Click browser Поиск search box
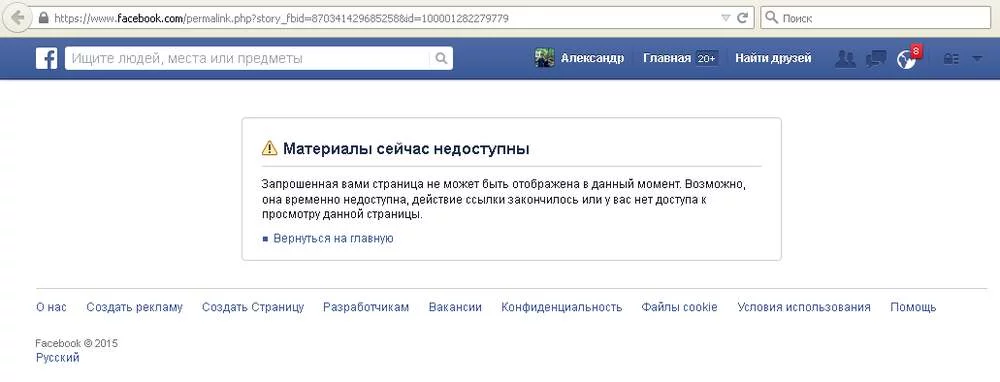The width and height of the screenshot is (1000, 382). 876,18
